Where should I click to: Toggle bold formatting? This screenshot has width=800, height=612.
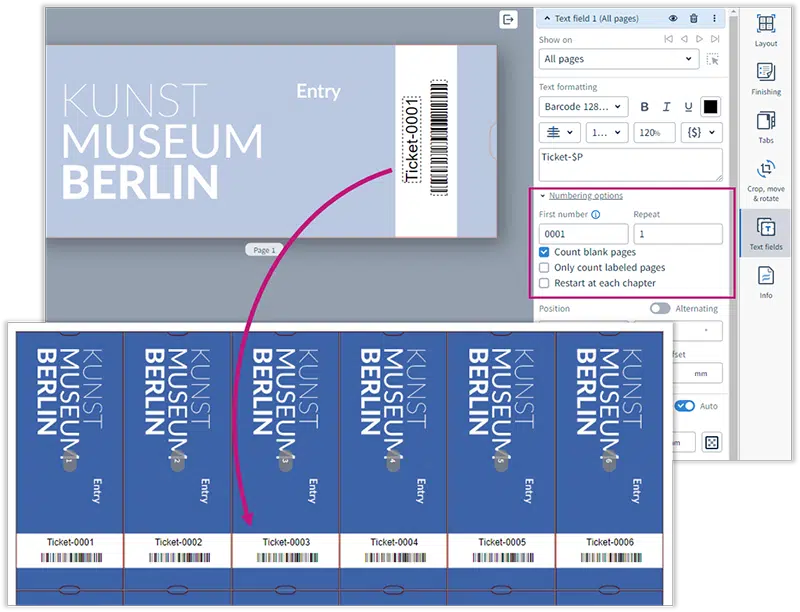click(644, 107)
